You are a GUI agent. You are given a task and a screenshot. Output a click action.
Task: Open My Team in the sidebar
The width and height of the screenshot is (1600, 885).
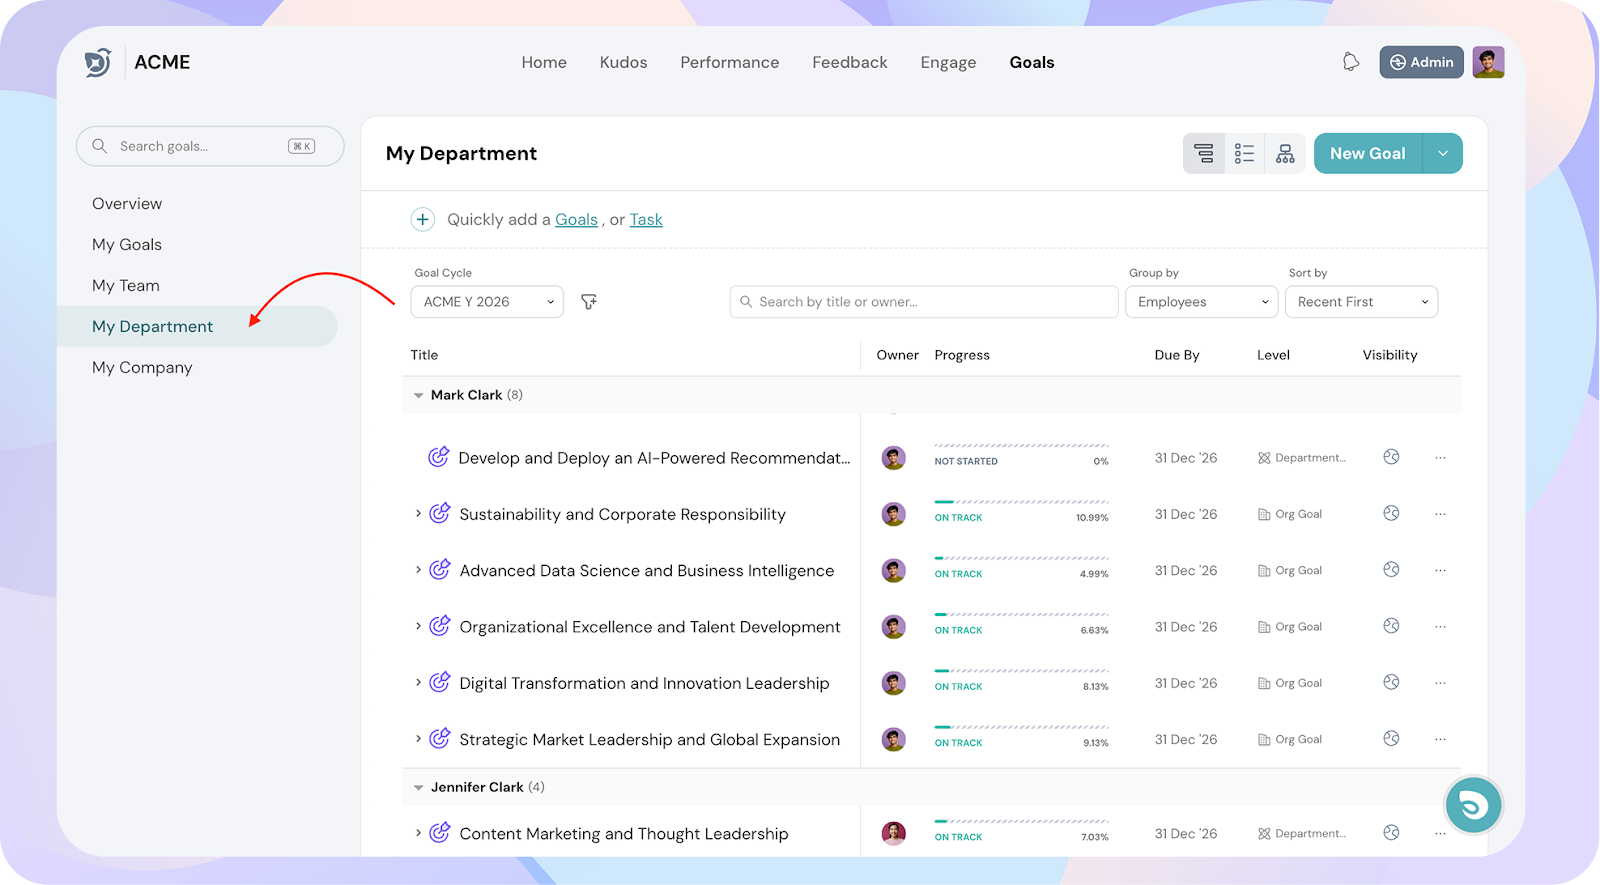tap(126, 286)
